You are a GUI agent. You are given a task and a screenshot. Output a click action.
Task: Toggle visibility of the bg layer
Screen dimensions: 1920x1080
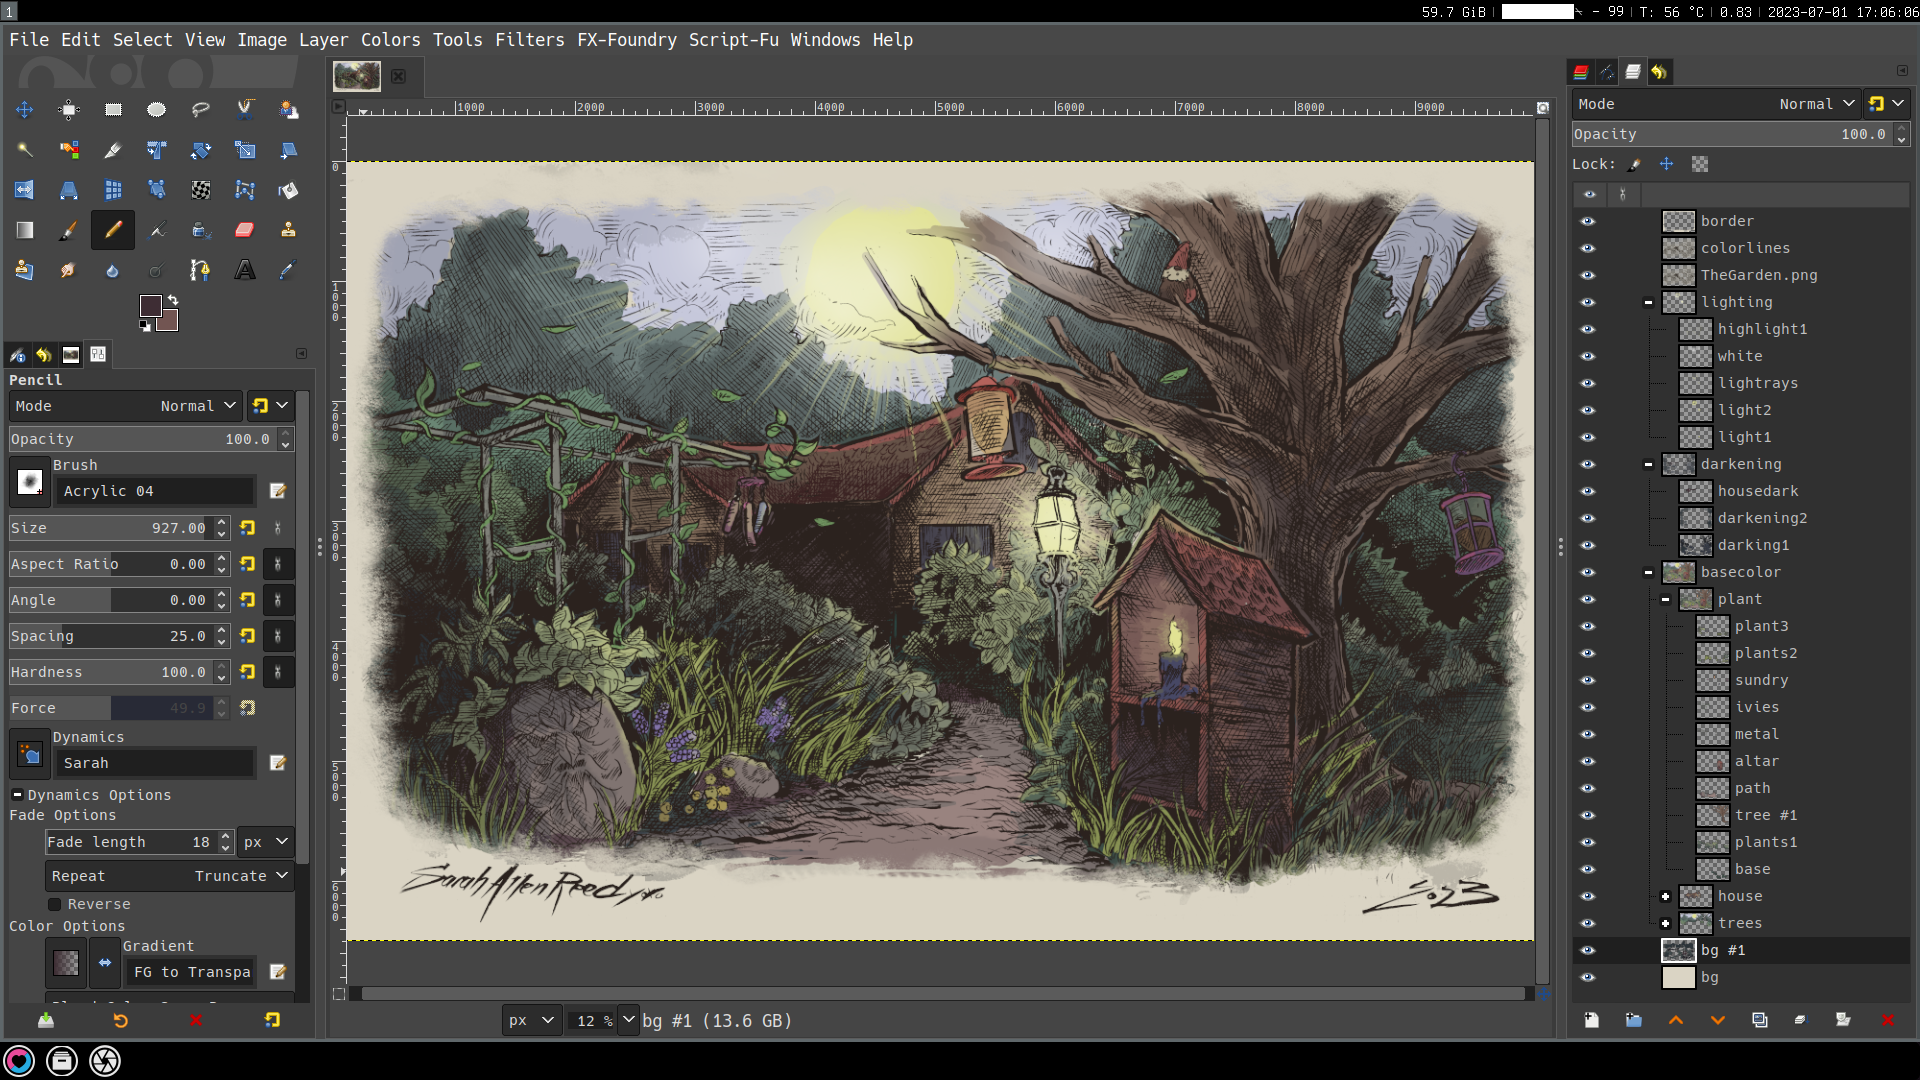1588,977
